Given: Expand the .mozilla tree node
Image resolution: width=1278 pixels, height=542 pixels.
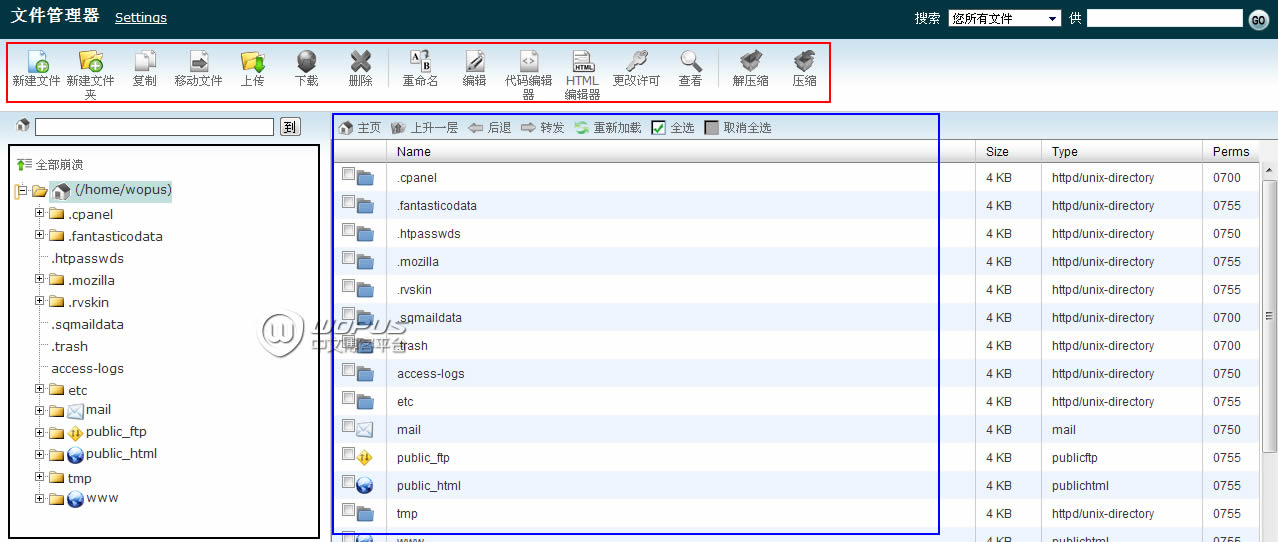Looking at the screenshot, I should pyautogui.click(x=40, y=279).
